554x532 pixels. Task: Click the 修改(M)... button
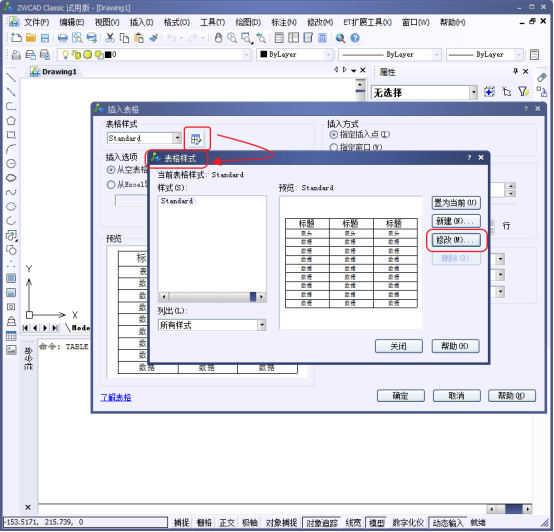[x=456, y=240]
